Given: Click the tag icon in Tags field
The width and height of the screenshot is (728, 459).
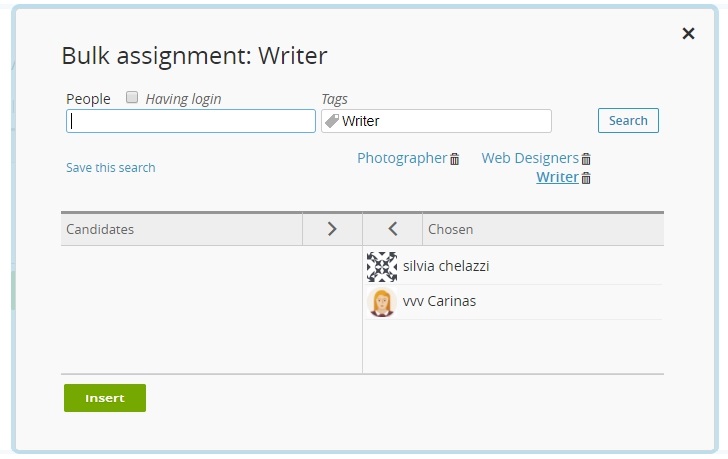Looking at the screenshot, I should (x=332, y=121).
